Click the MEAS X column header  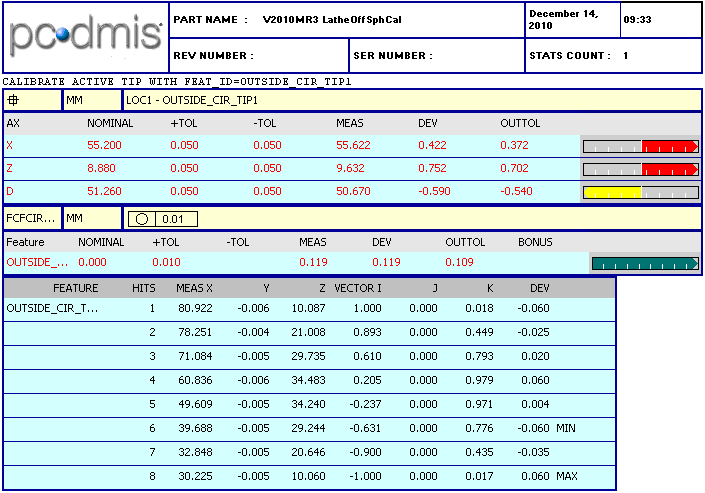[x=195, y=288]
